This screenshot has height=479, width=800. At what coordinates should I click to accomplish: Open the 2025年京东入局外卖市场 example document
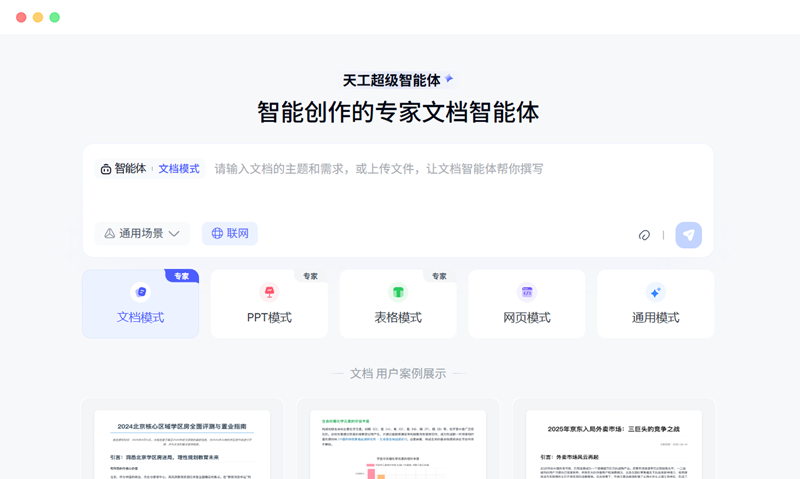coord(614,439)
